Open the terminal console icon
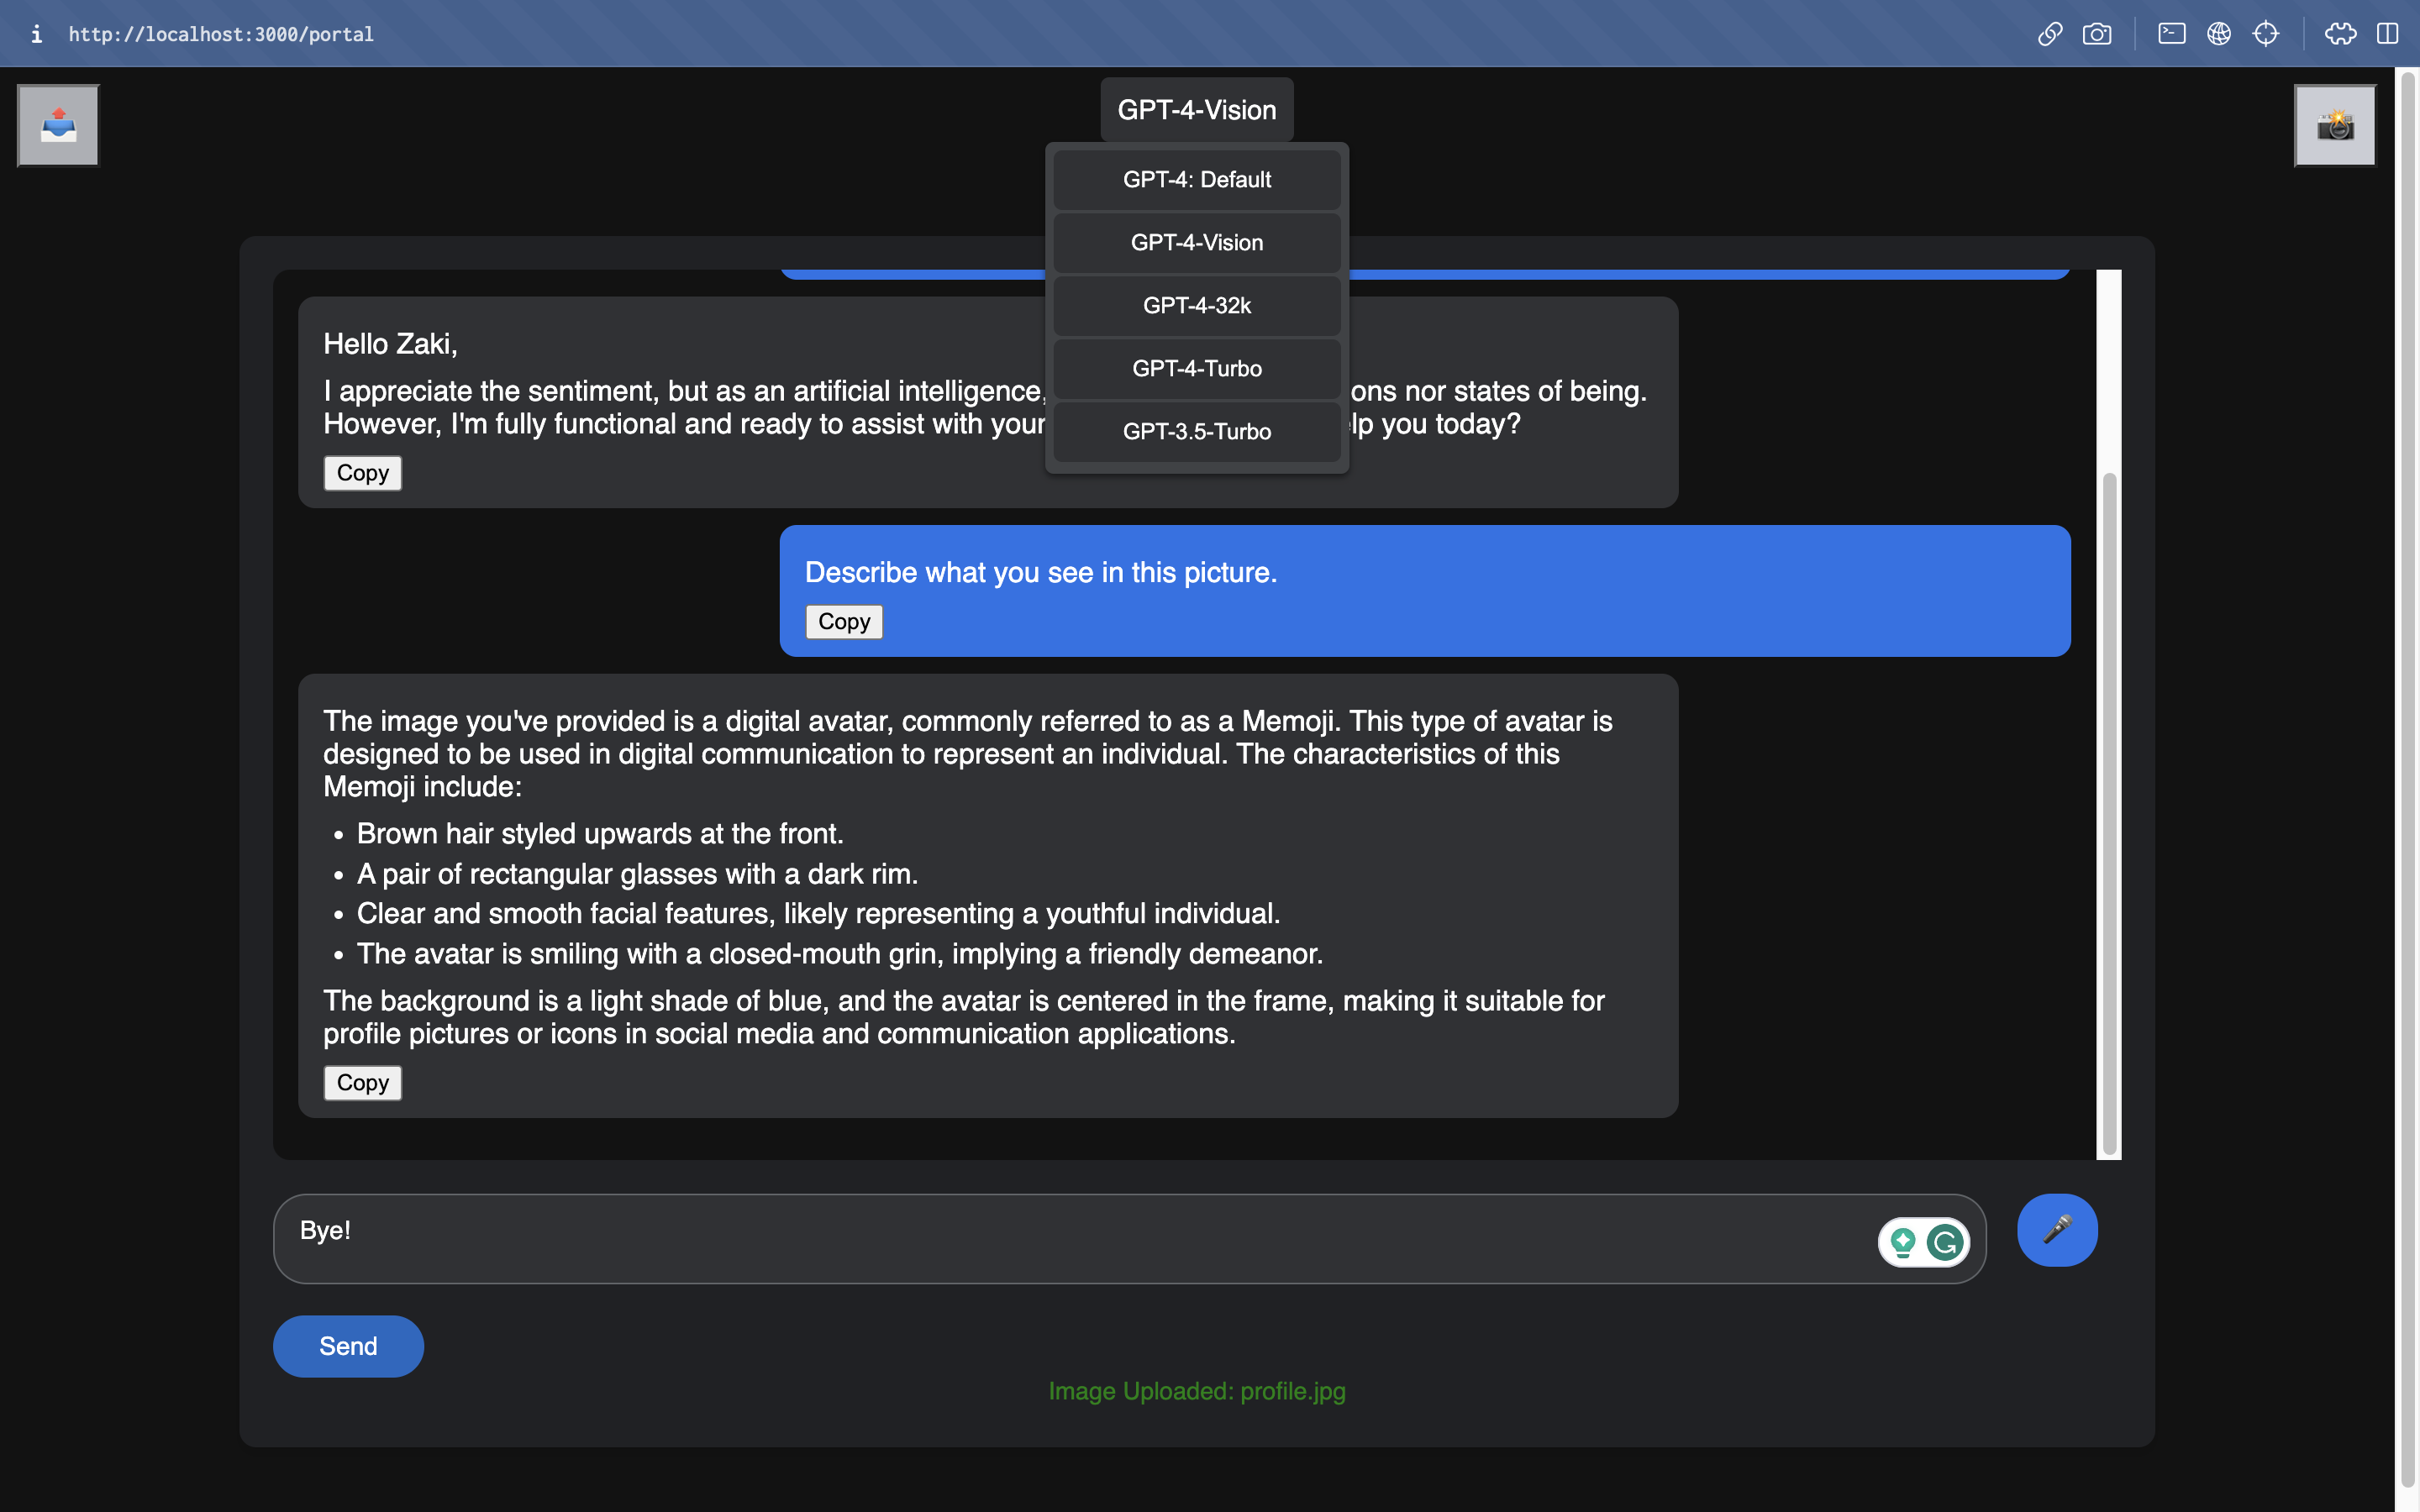2420x1512 pixels. coord(2171,34)
